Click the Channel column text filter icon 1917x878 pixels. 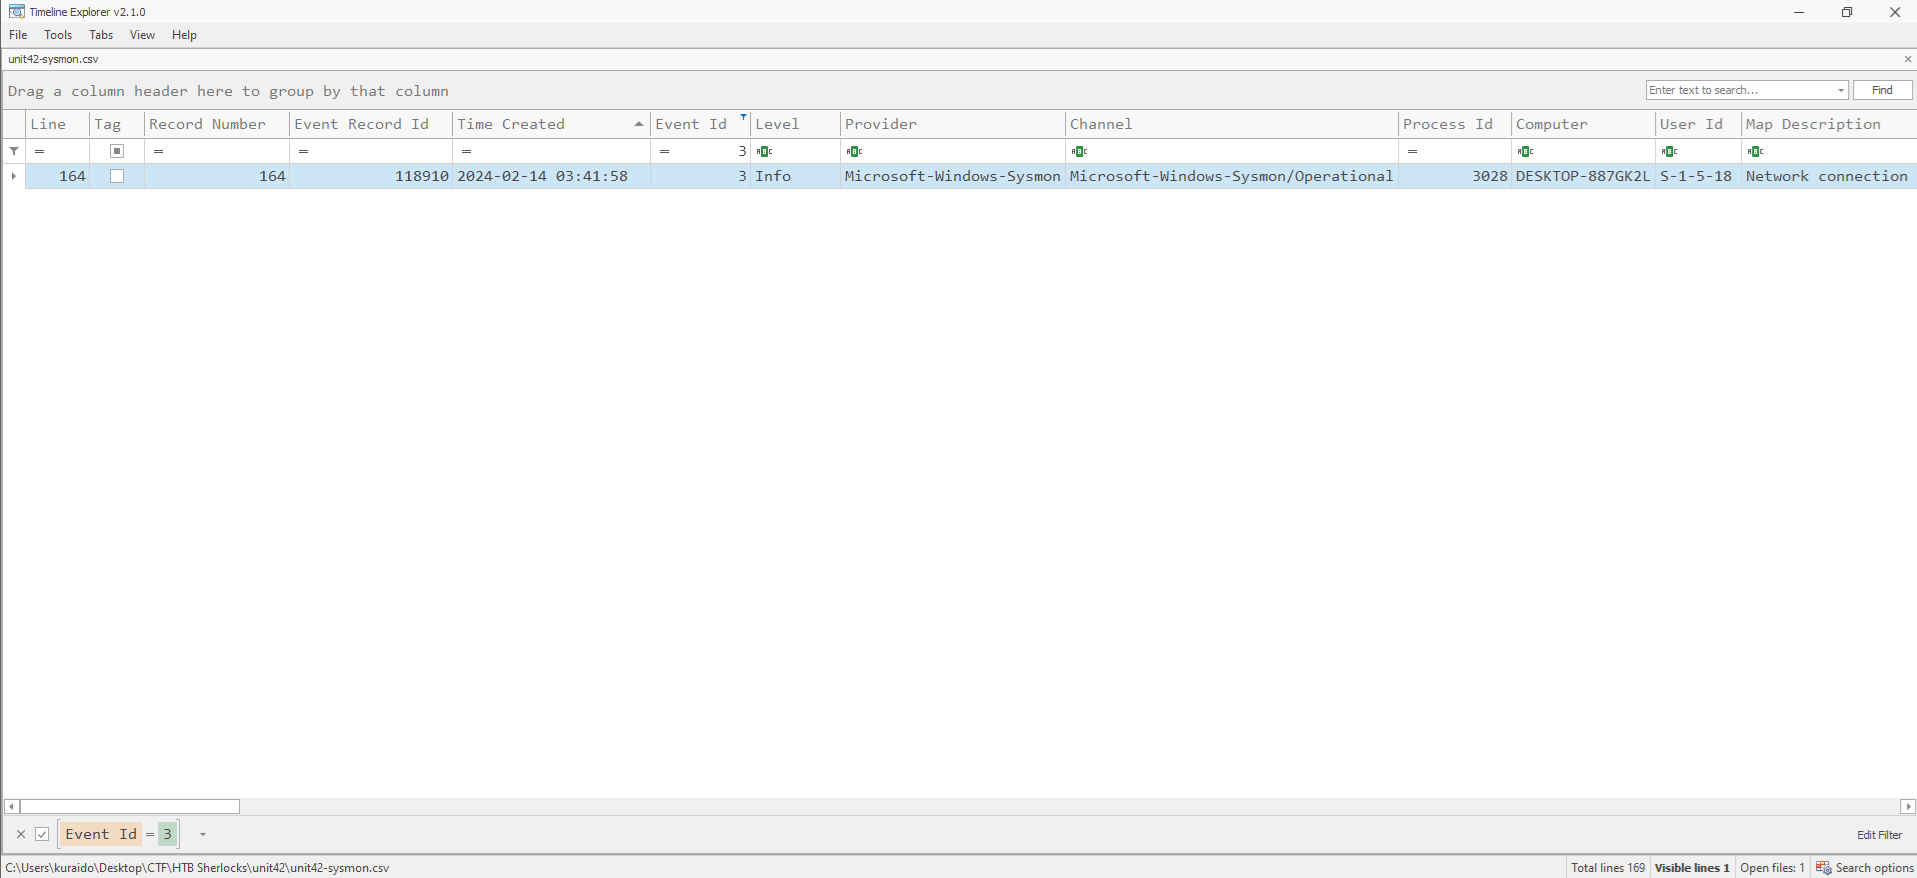click(1079, 152)
